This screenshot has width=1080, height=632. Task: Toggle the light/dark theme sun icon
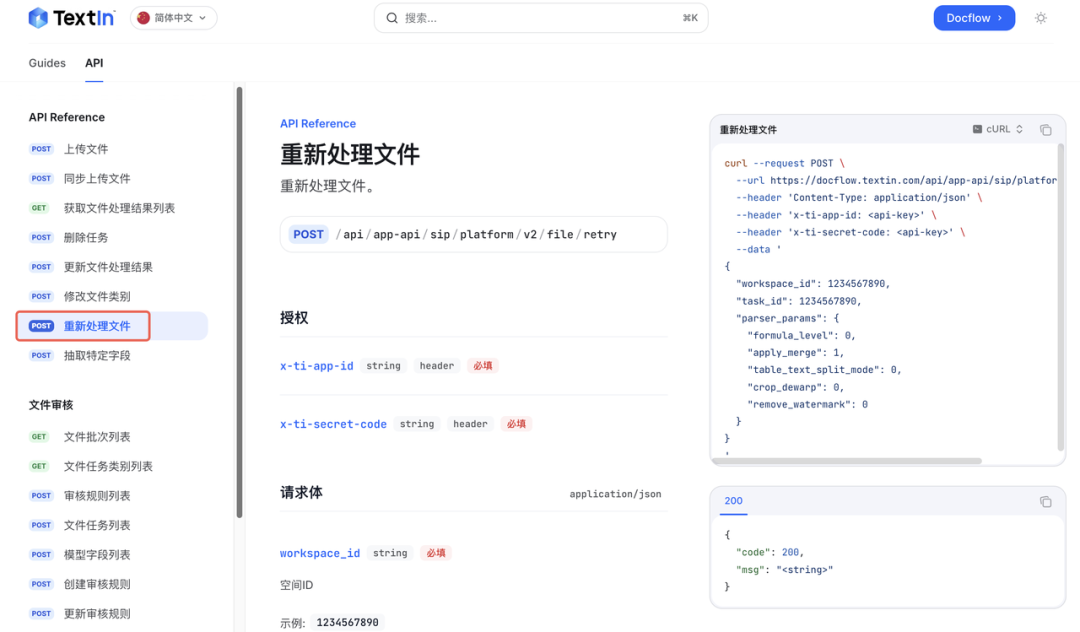tap(1041, 18)
